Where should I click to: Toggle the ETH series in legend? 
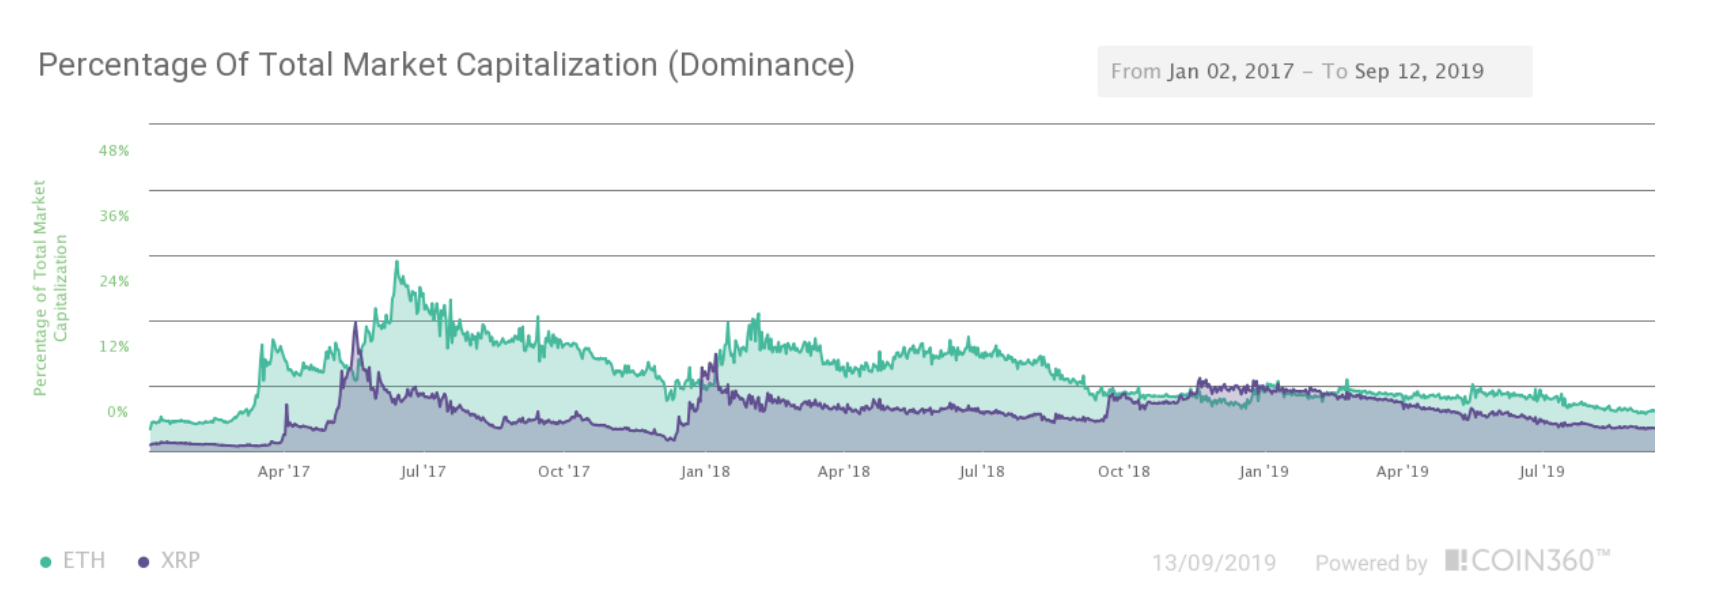point(72,561)
